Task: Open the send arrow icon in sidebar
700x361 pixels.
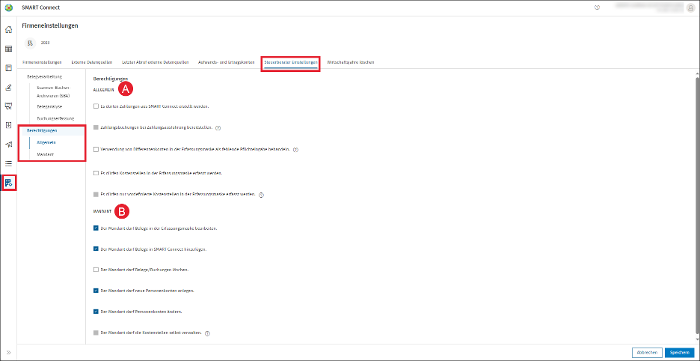Action: click(x=8, y=144)
